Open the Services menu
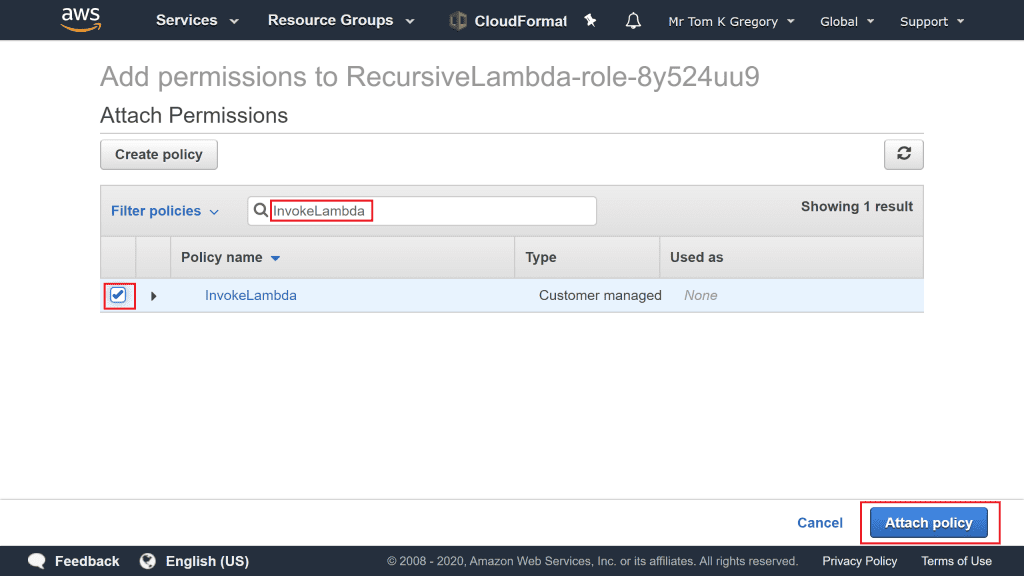Viewport: 1024px width, 576px height. pos(197,21)
